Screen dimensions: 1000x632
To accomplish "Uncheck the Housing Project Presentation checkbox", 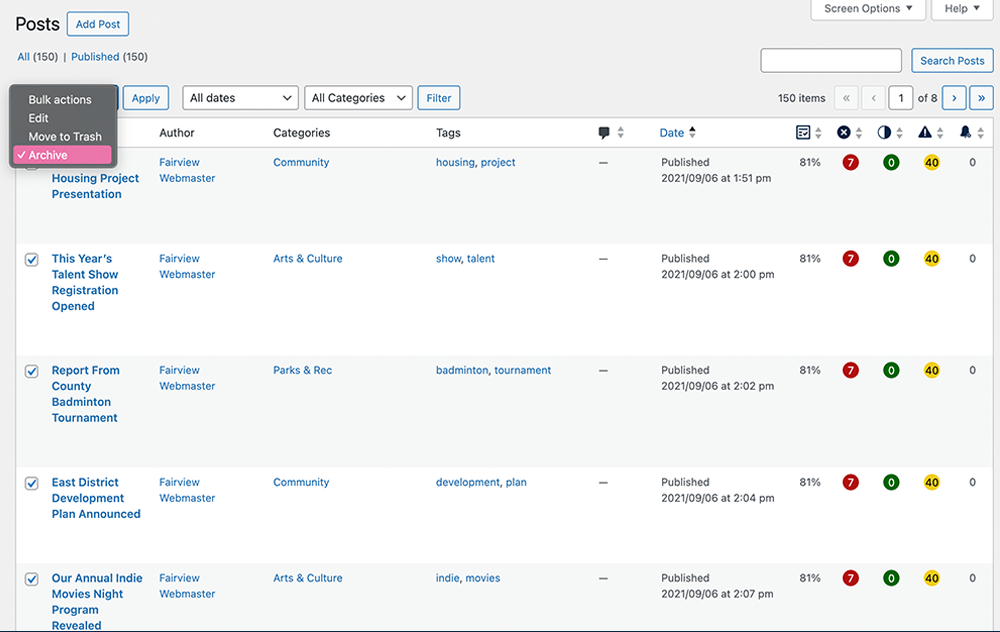I will [31, 163].
